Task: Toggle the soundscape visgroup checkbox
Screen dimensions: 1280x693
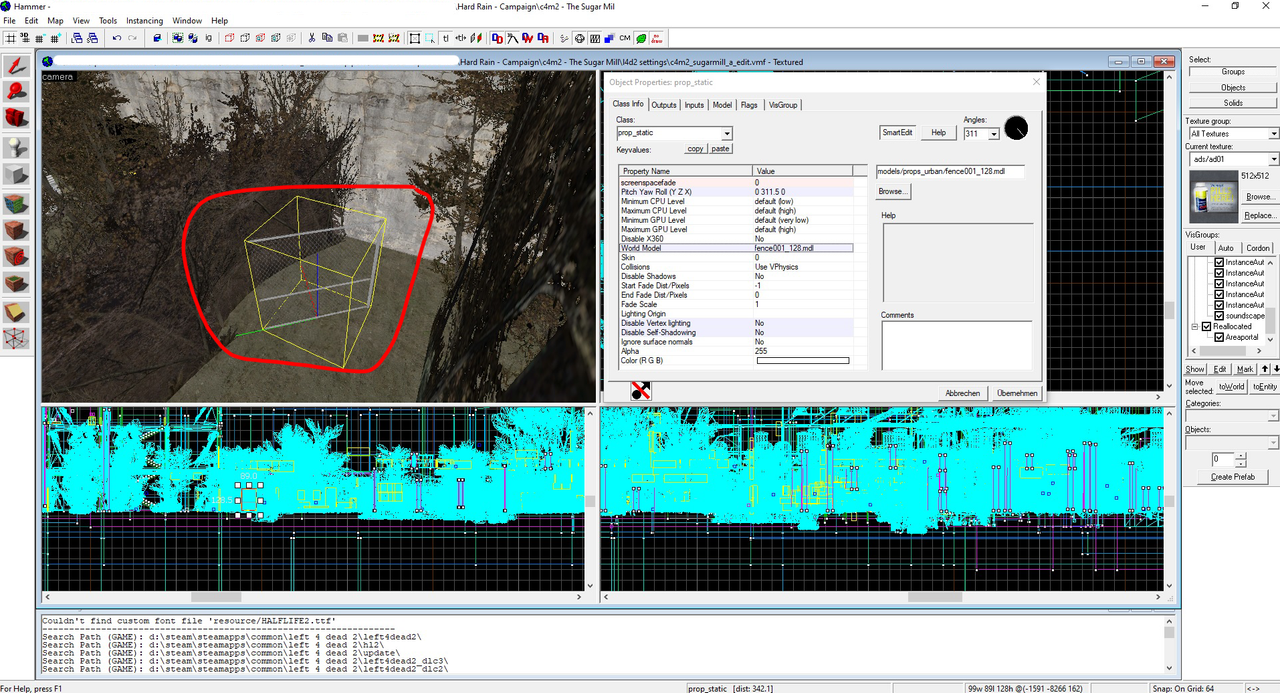Action: (x=1219, y=316)
